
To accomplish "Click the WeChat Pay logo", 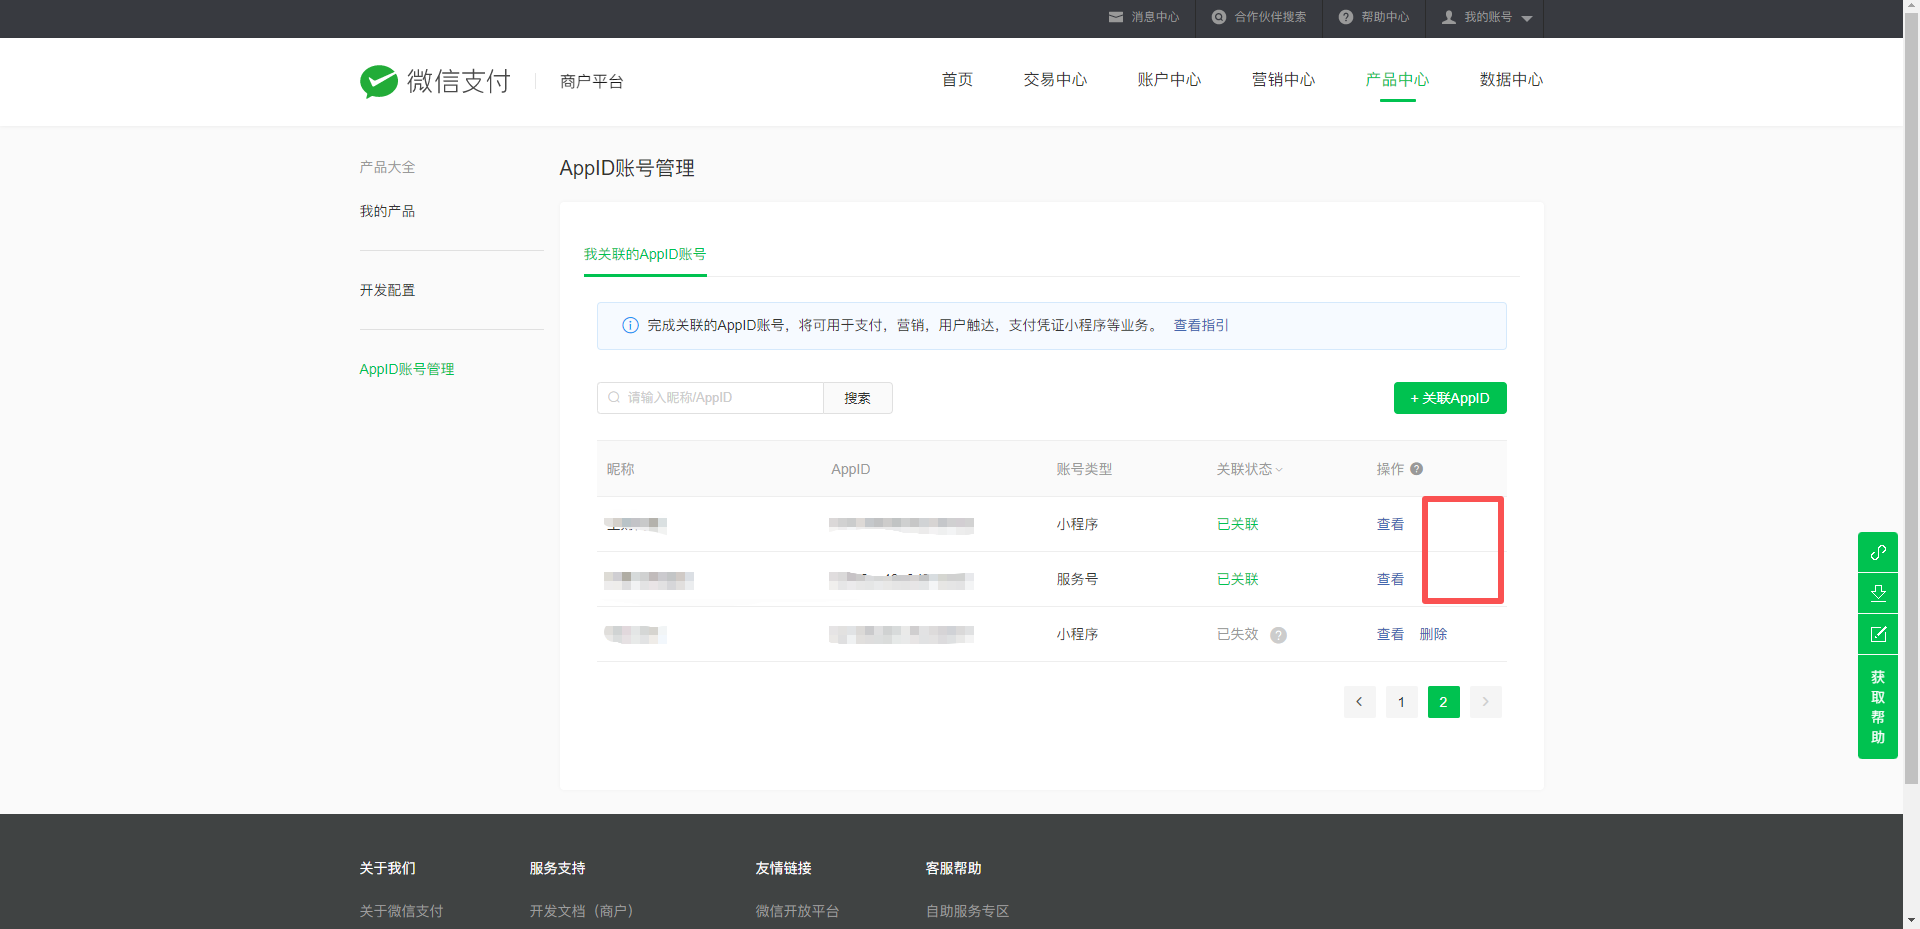I will (x=435, y=81).
